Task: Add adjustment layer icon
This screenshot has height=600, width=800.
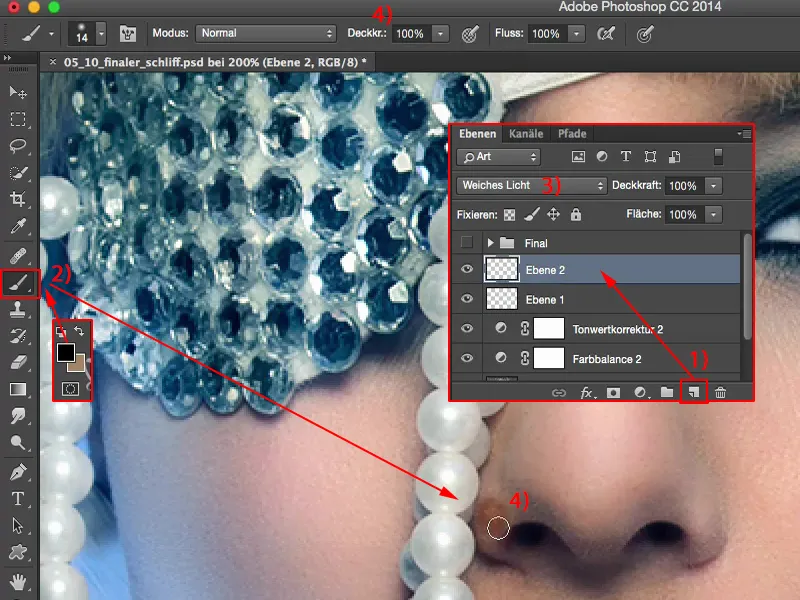Action: (x=640, y=392)
